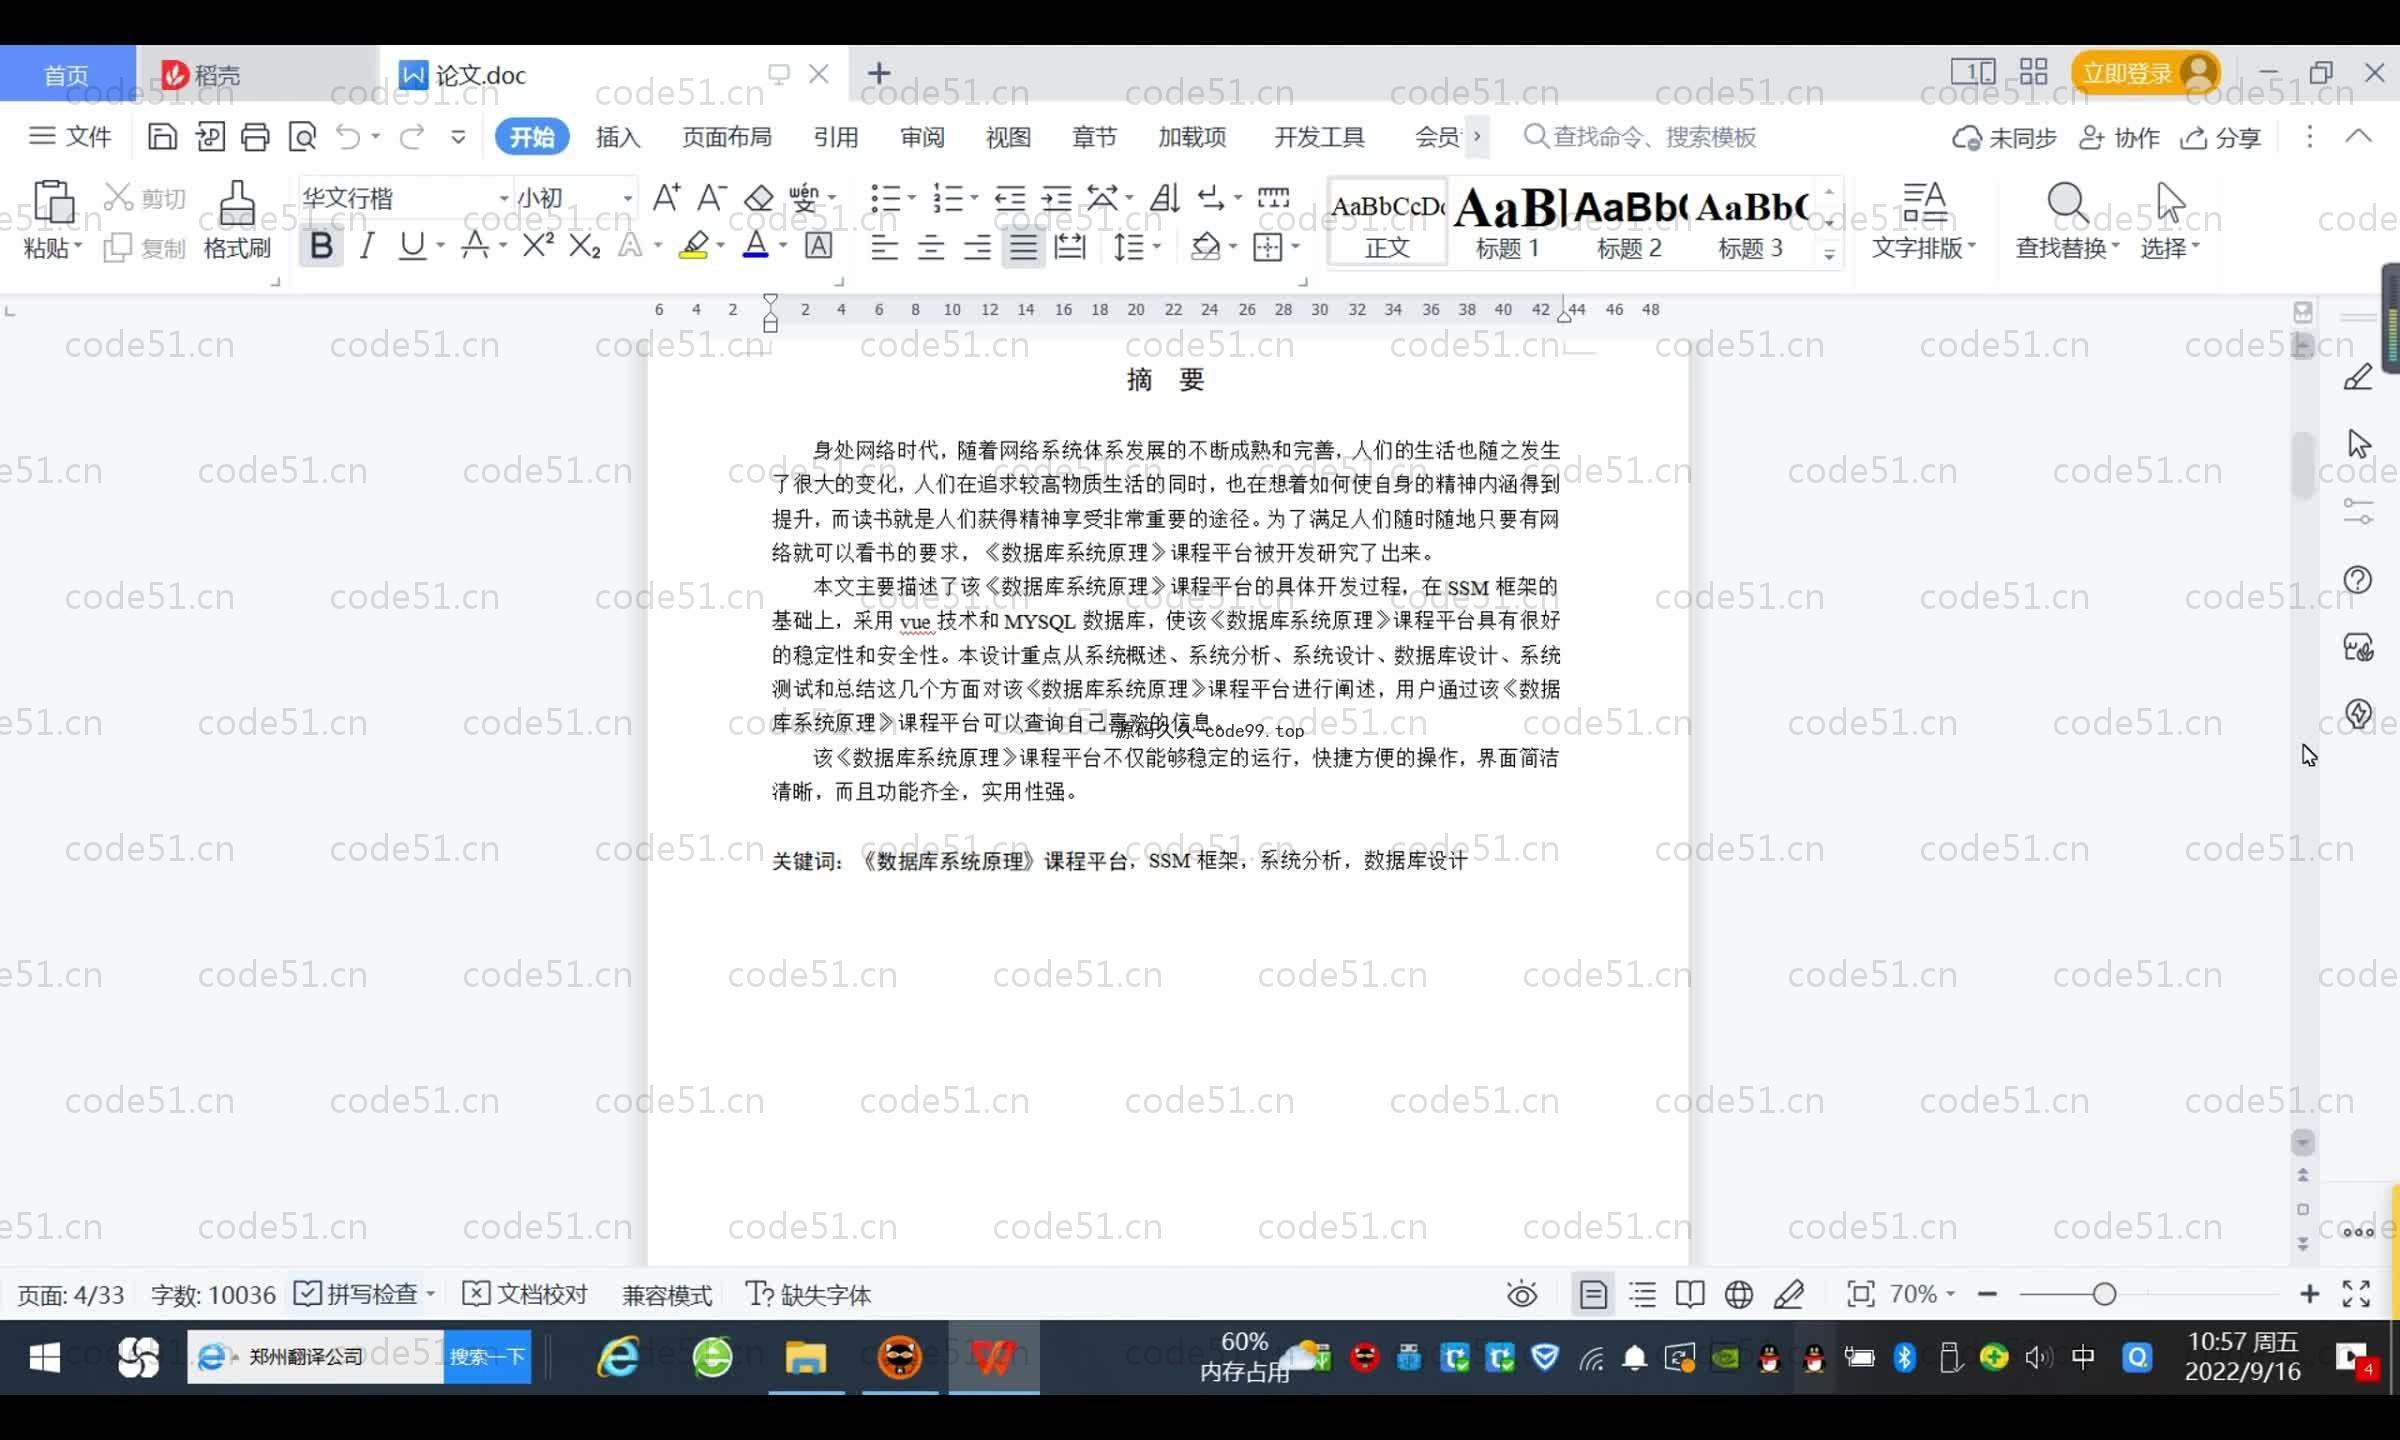Expand line spacing options
The height and width of the screenshot is (1440, 2400).
1157,246
